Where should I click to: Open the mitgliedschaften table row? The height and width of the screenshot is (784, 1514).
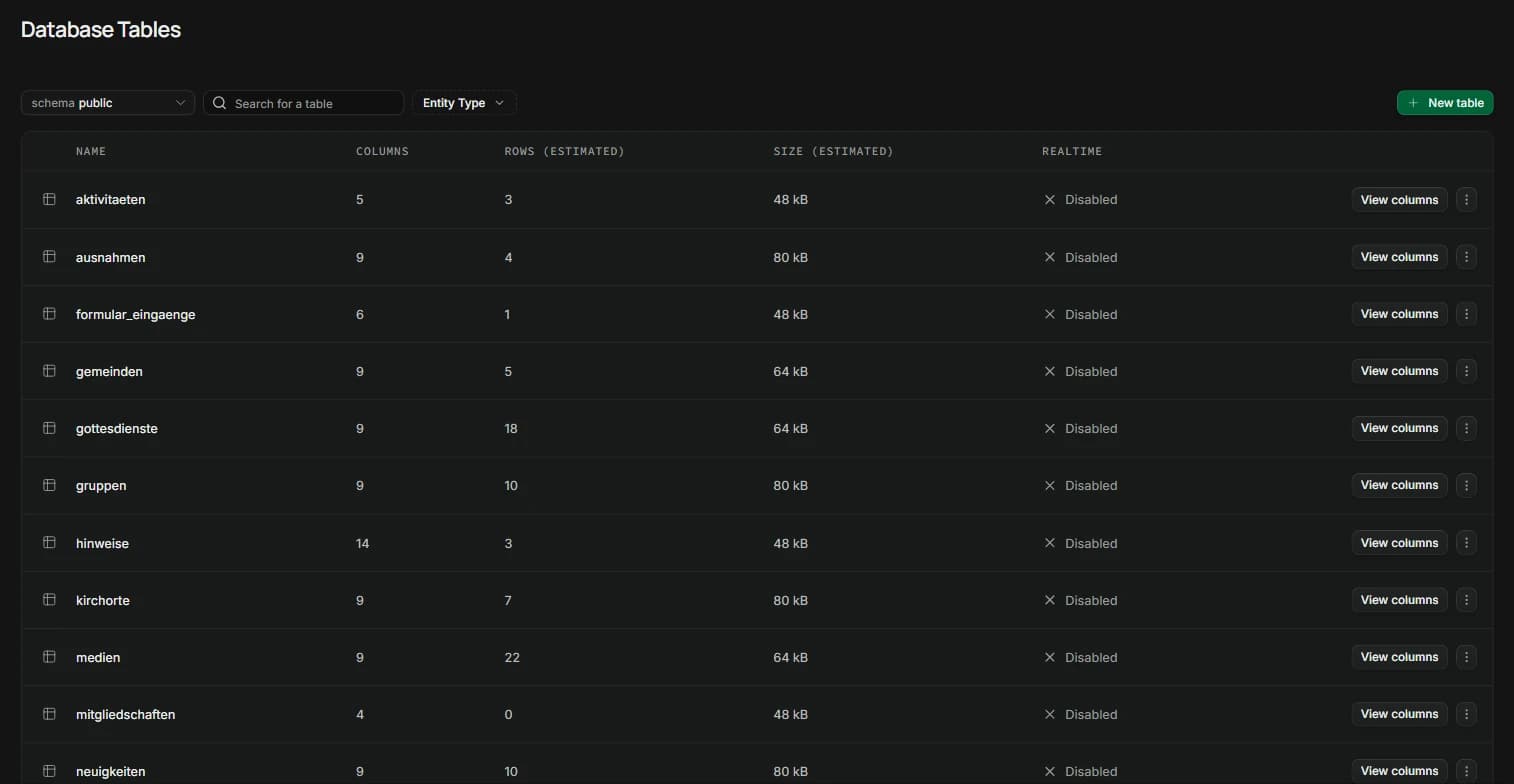(757, 714)
